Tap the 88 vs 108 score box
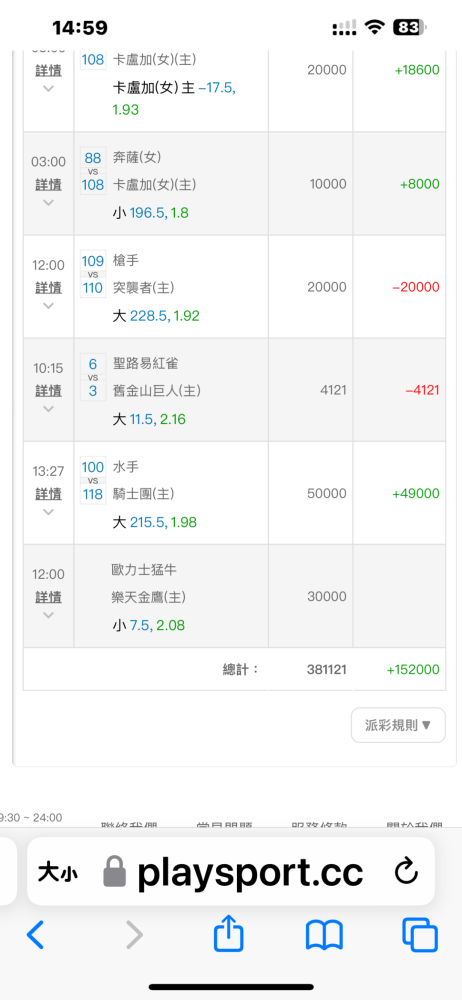 [93, 171]
